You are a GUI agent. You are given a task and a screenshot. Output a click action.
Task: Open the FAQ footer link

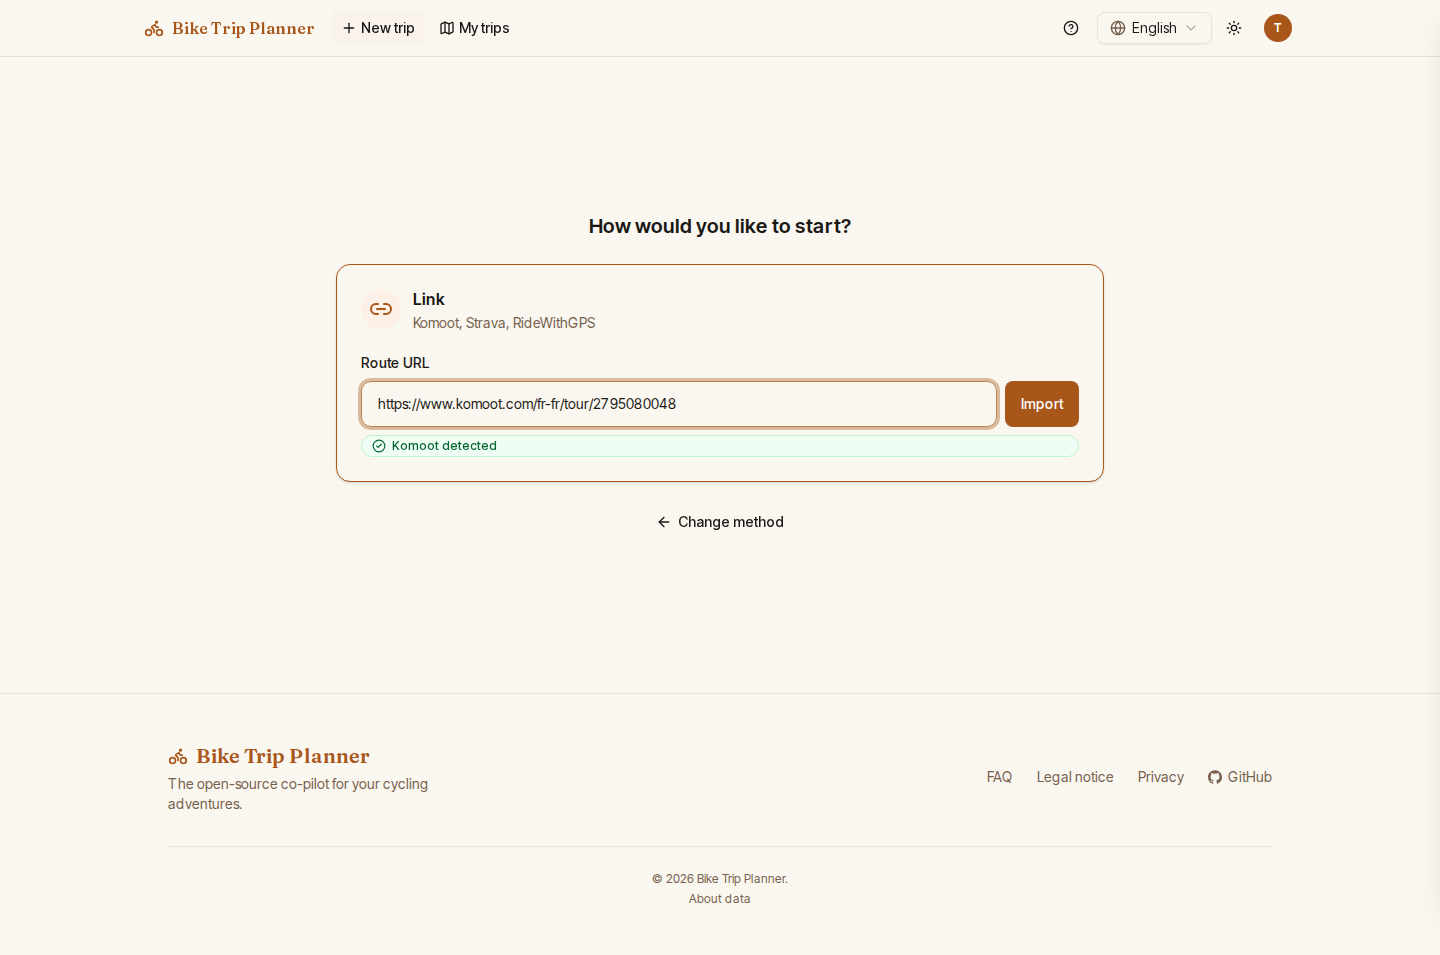coord(999,777)
